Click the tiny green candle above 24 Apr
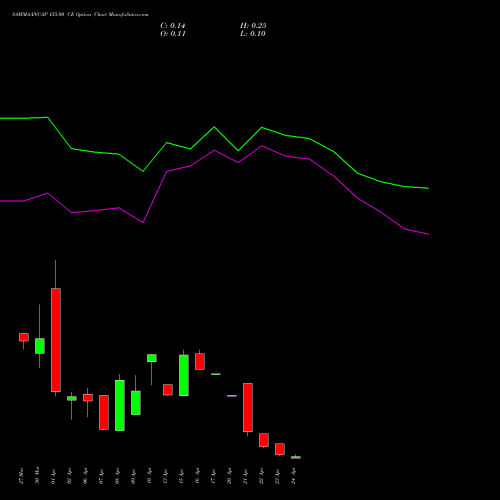The height and width of the screenshot is (500, 500). (296, 457)
